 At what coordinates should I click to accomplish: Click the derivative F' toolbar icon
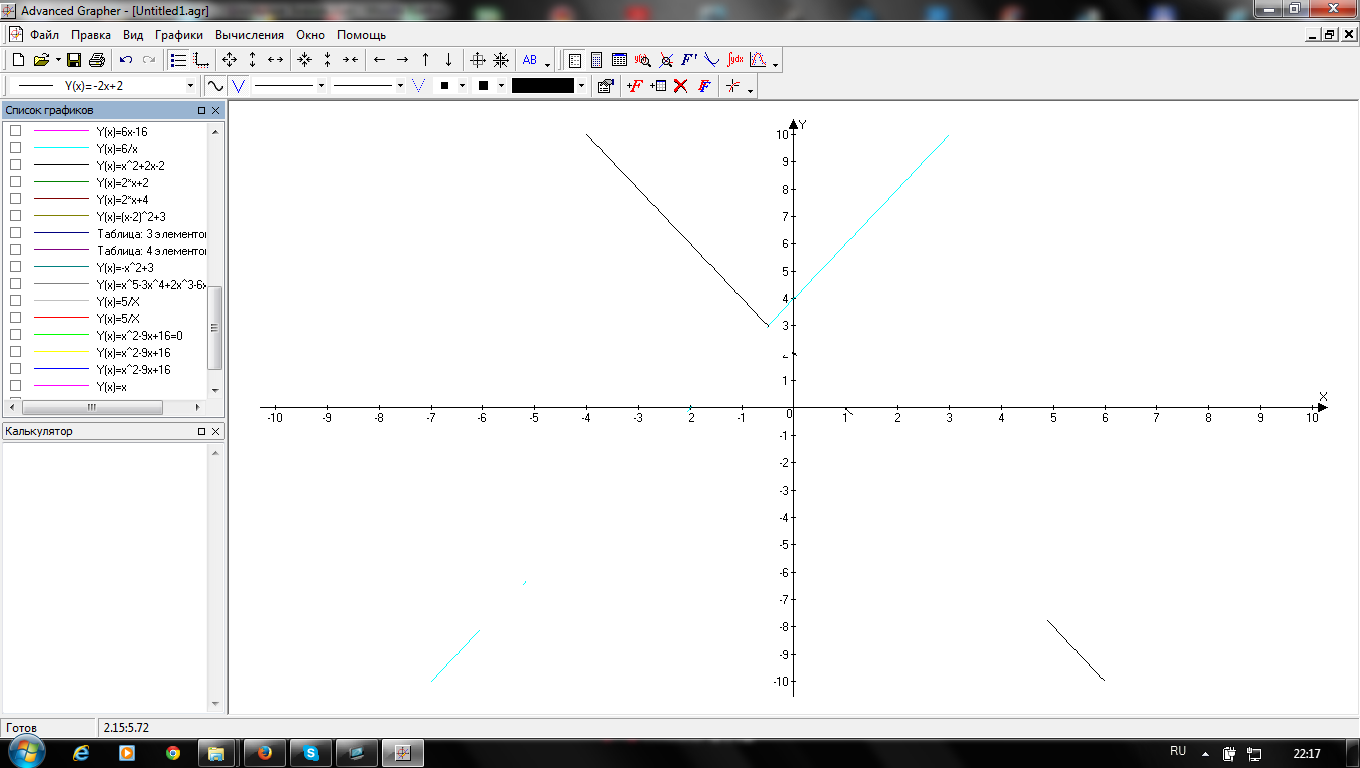[x=689, y=60]
